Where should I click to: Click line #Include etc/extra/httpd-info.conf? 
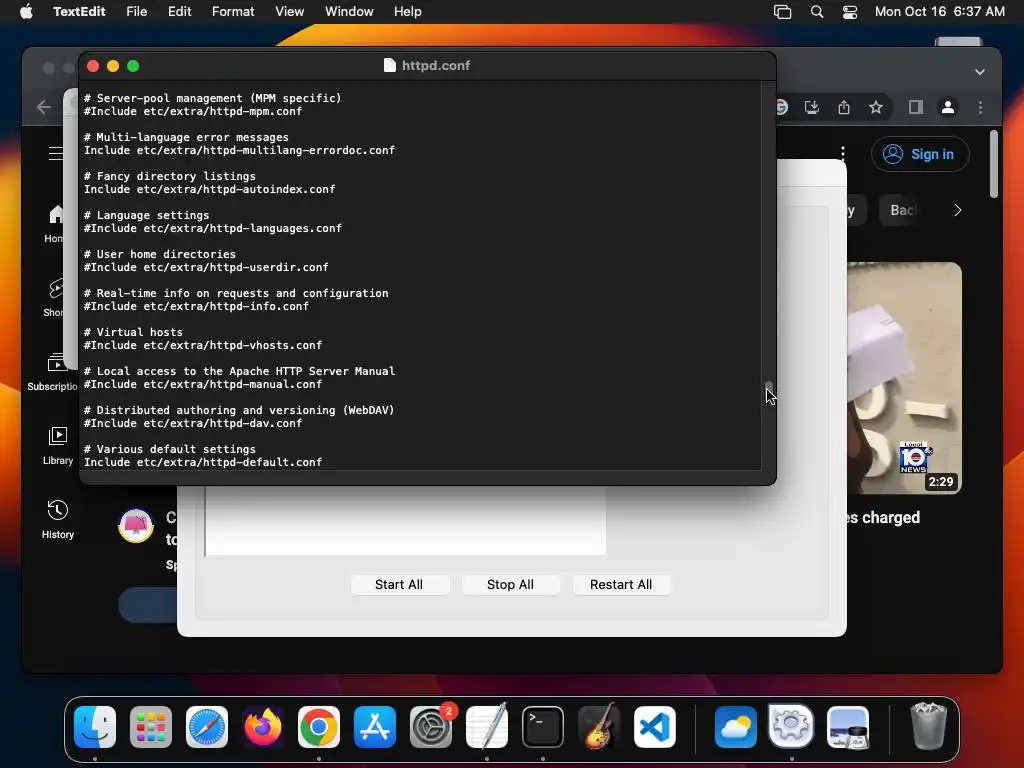tap(196, 306)
